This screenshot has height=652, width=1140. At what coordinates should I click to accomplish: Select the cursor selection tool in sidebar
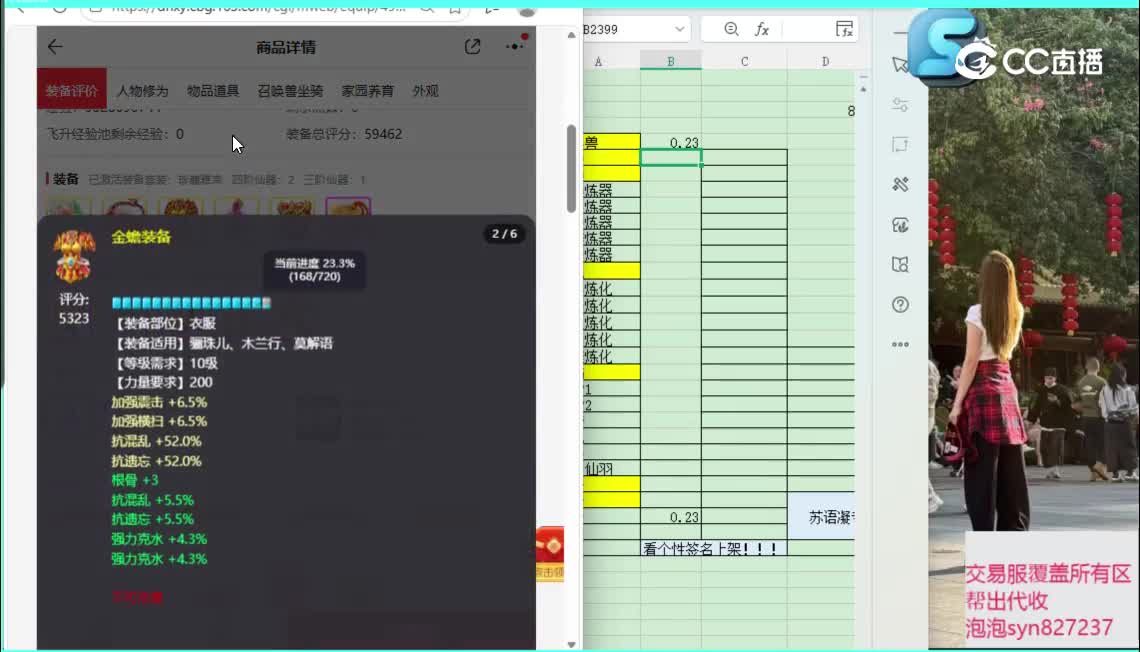click(900, 65)
